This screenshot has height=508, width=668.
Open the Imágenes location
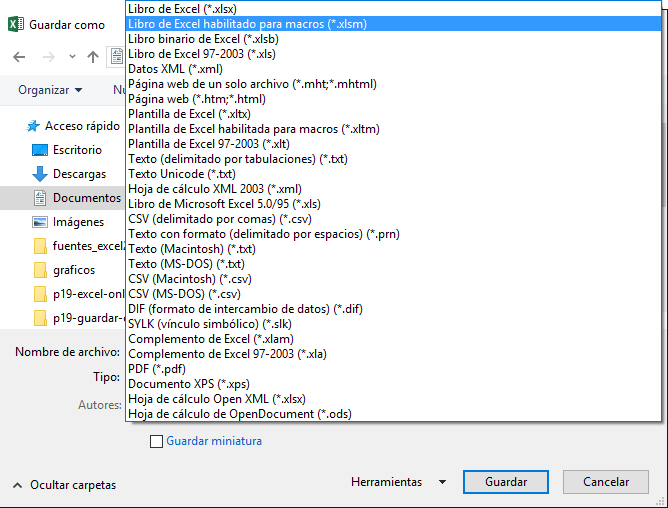point(78,222)
